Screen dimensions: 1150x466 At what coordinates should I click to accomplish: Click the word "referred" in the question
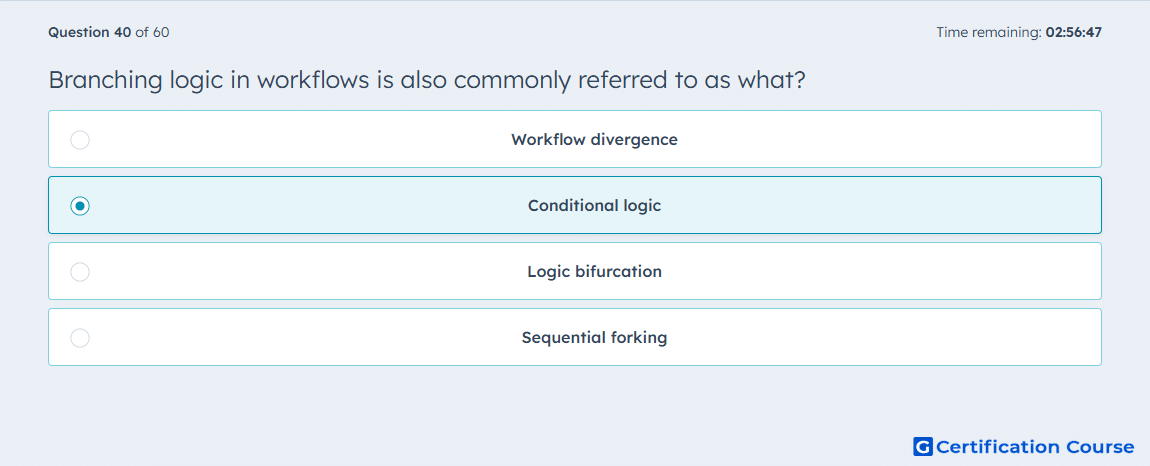(622, 79)
